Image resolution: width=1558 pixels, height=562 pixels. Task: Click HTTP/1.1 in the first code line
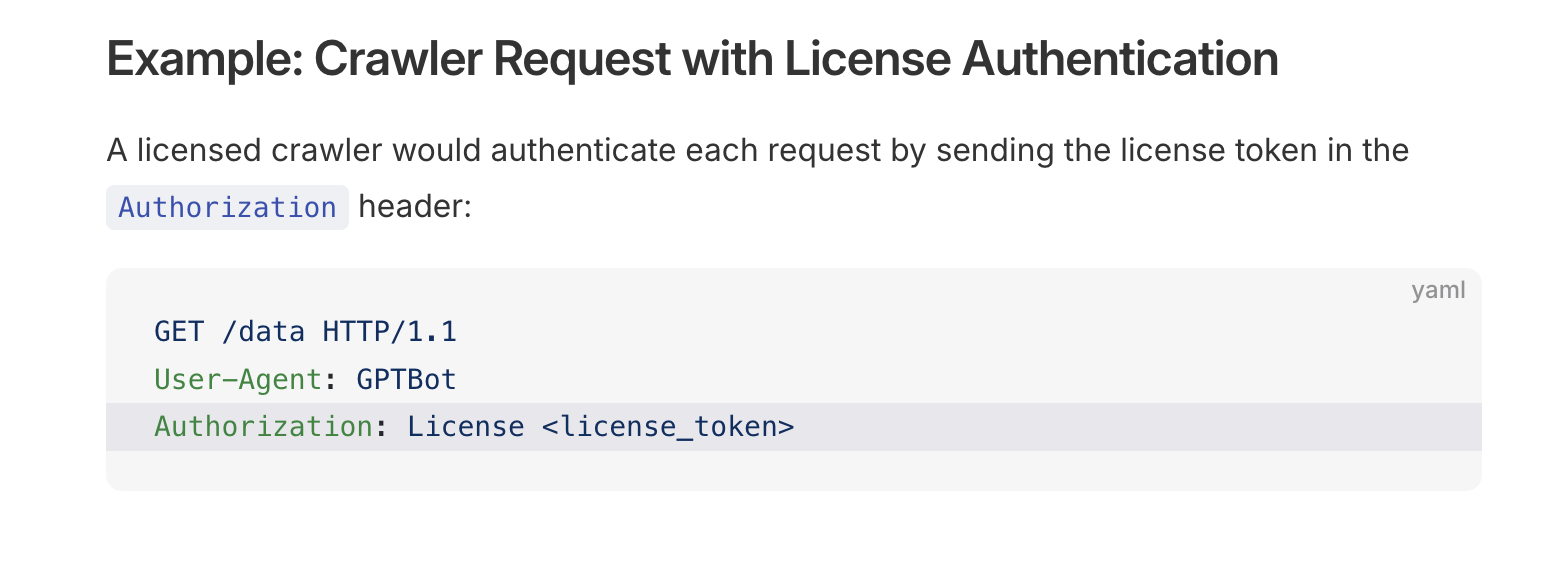click(389, 331)
